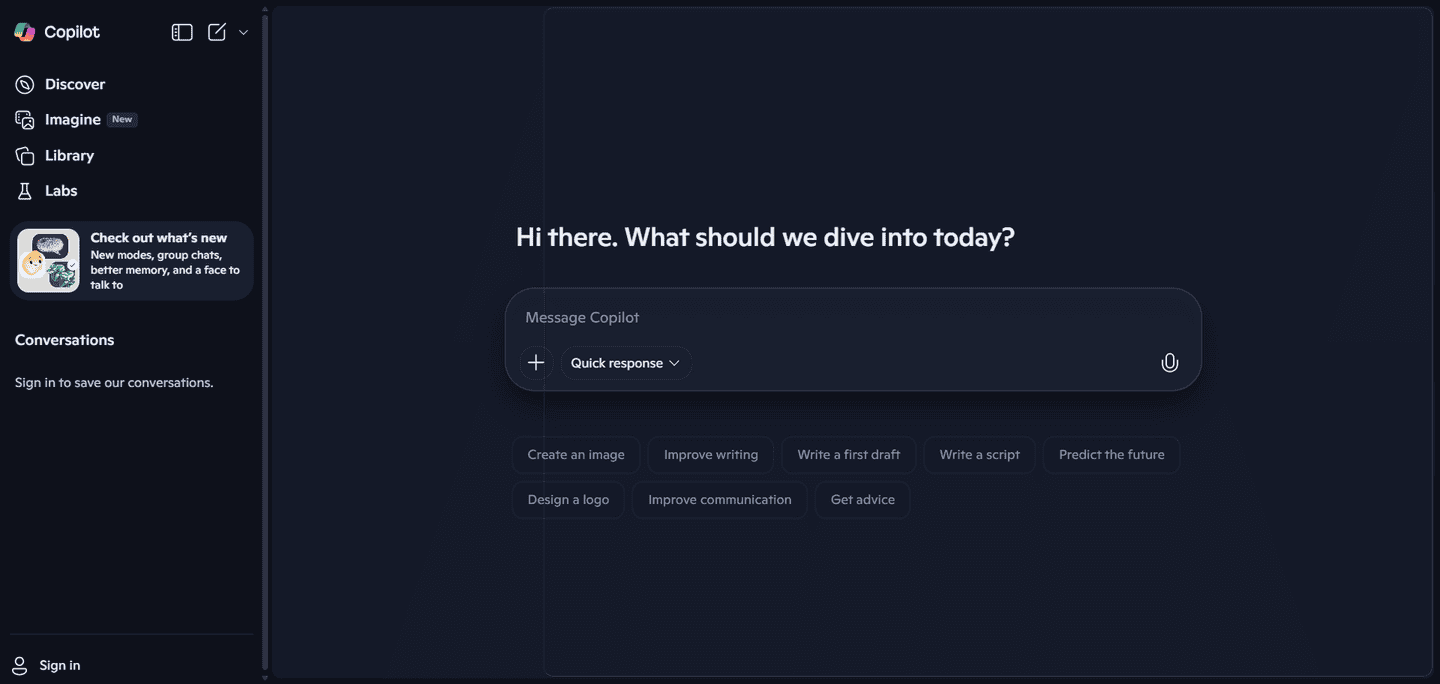
Task: Click the 'Design a logo' suggestion
Action: point(568,500)
